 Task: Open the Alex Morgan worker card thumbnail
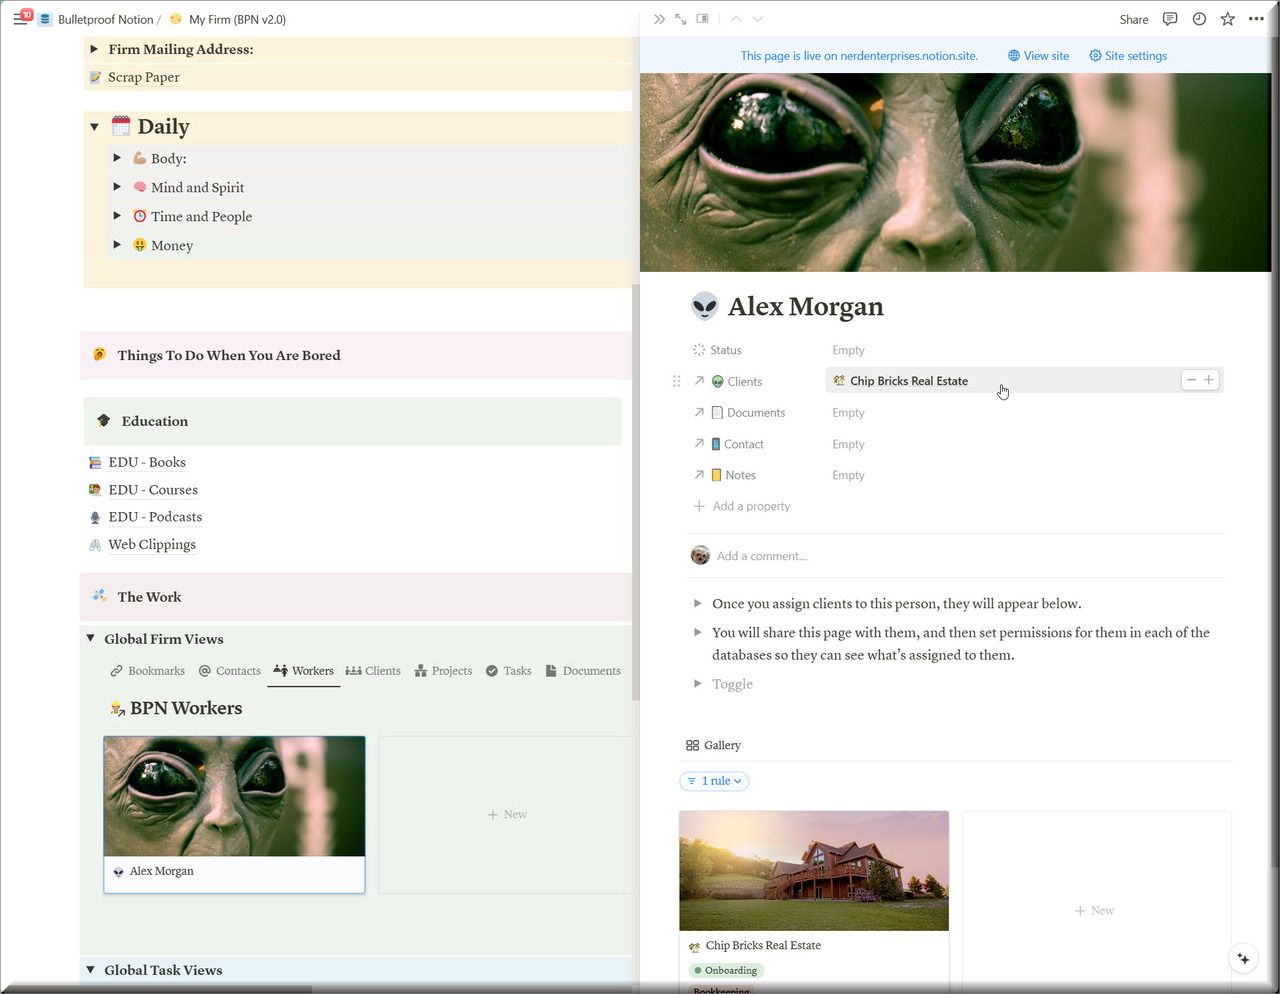pyautogui.click(x=234, y=796)
